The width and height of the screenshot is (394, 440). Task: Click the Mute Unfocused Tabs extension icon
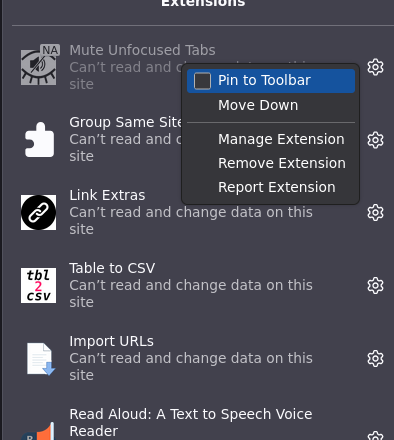[39, 67]
